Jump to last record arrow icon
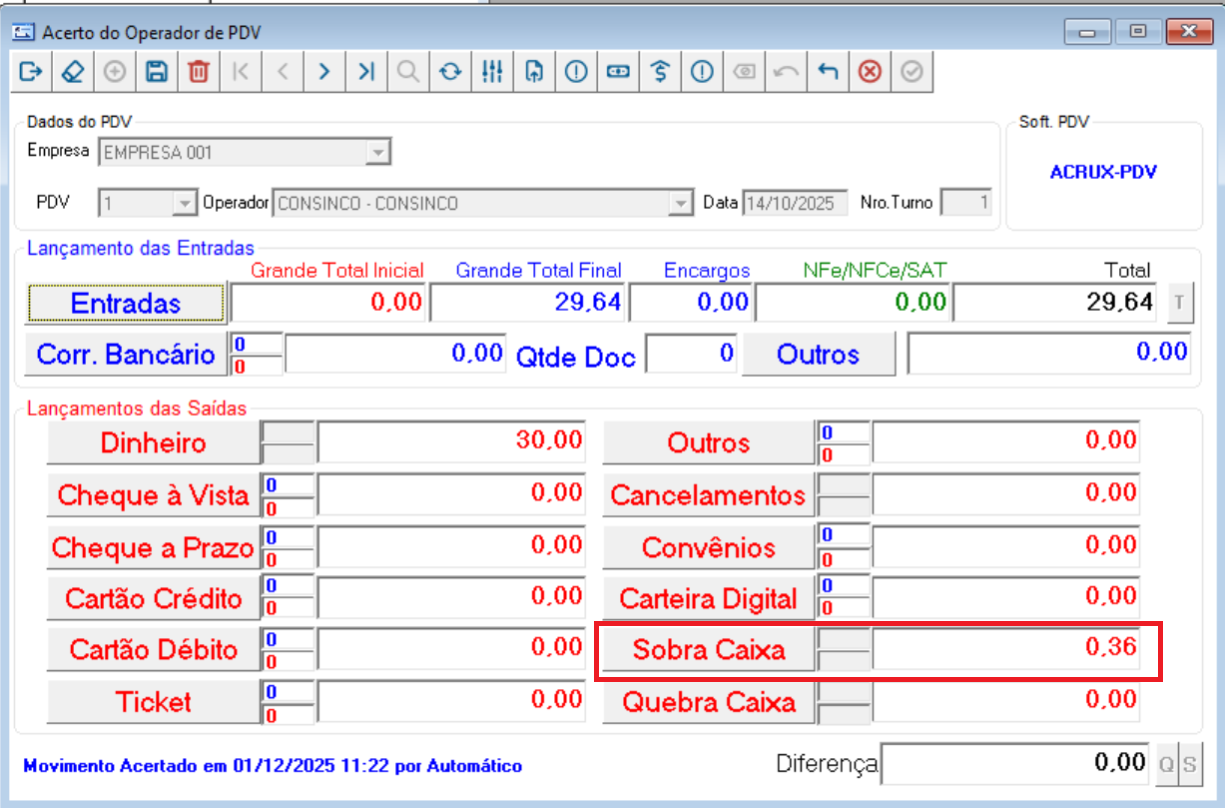This screenshot has width=1225, height=808. 366,72
